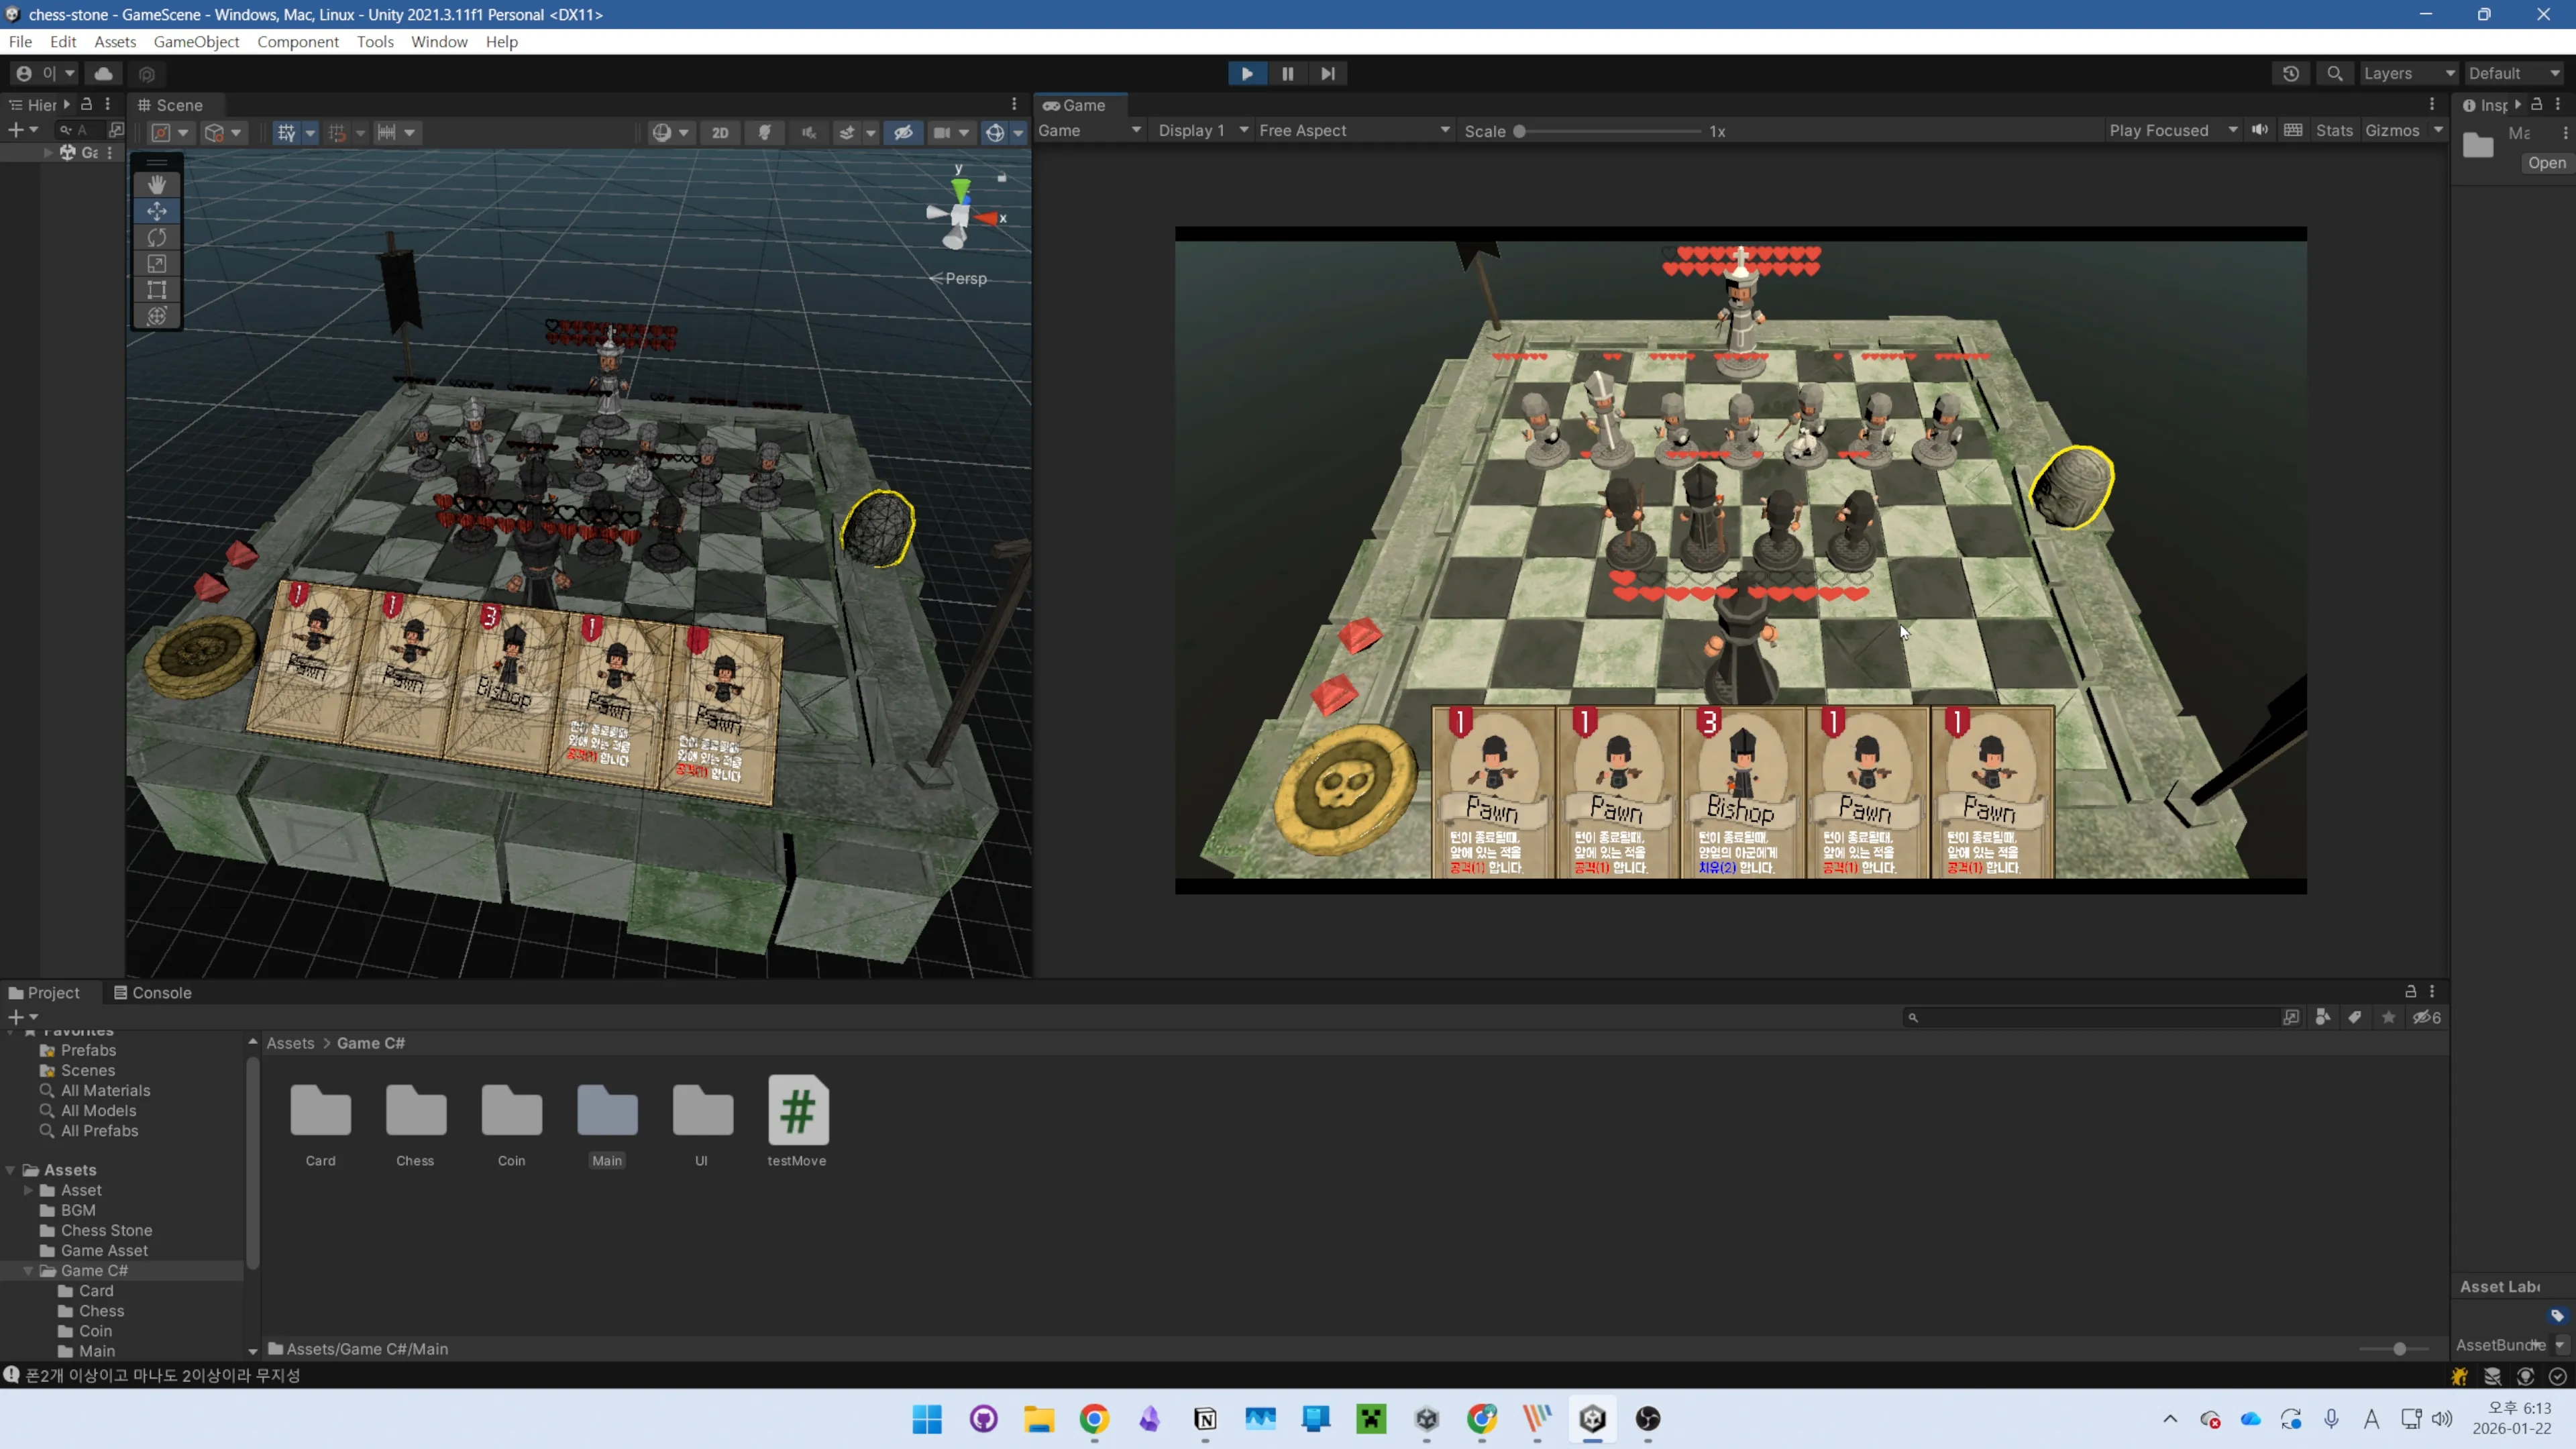This screenshot has height=1449, width=2576.
Task: Open File Explorer from the taskbar
Action: (1038, 1419)
